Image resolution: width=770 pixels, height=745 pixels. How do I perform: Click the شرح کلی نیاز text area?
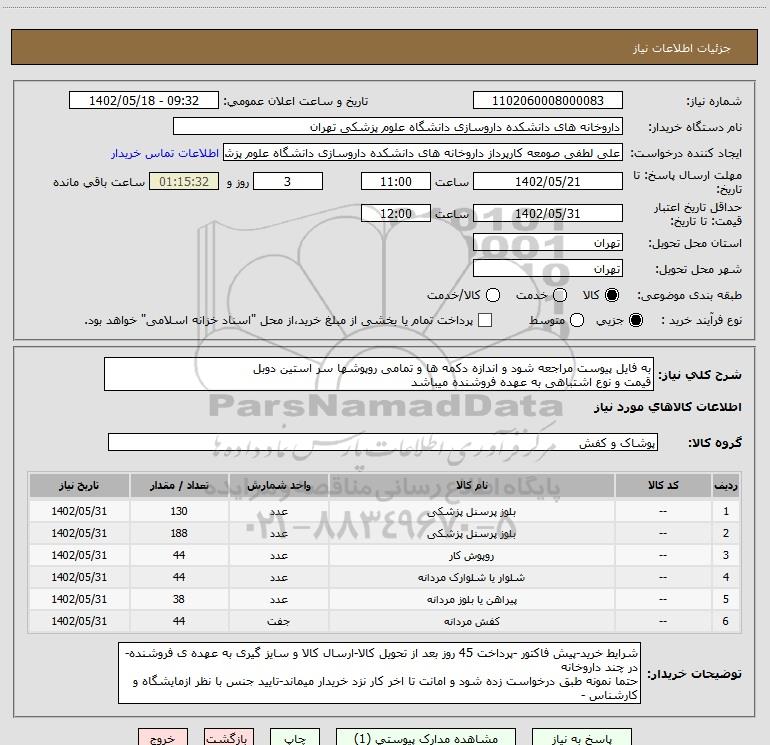pyautogui.click(x=379, y=375)
